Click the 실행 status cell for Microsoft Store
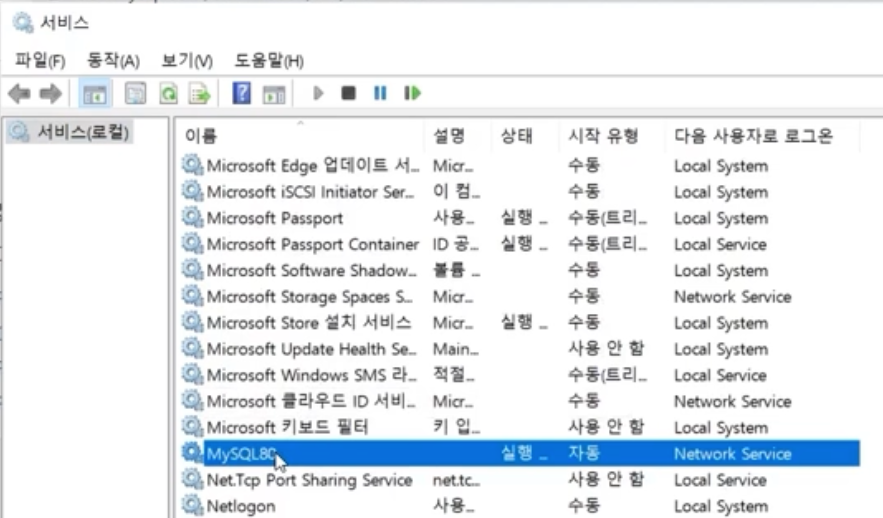Viewport: 883px width, 518px height. (524, 323)
